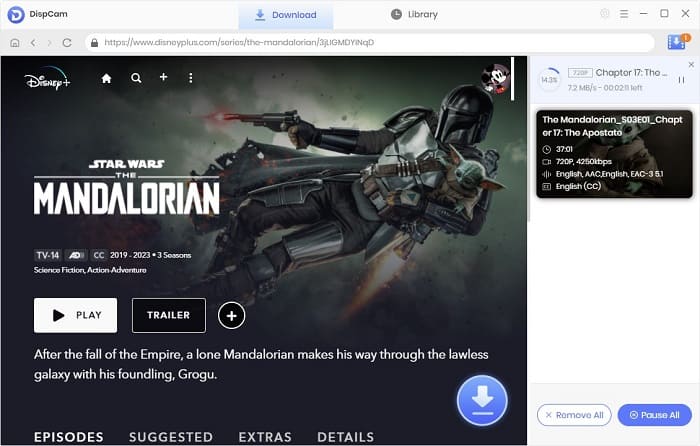
Task: Open the download queue icon with badge
Action: 678,42
